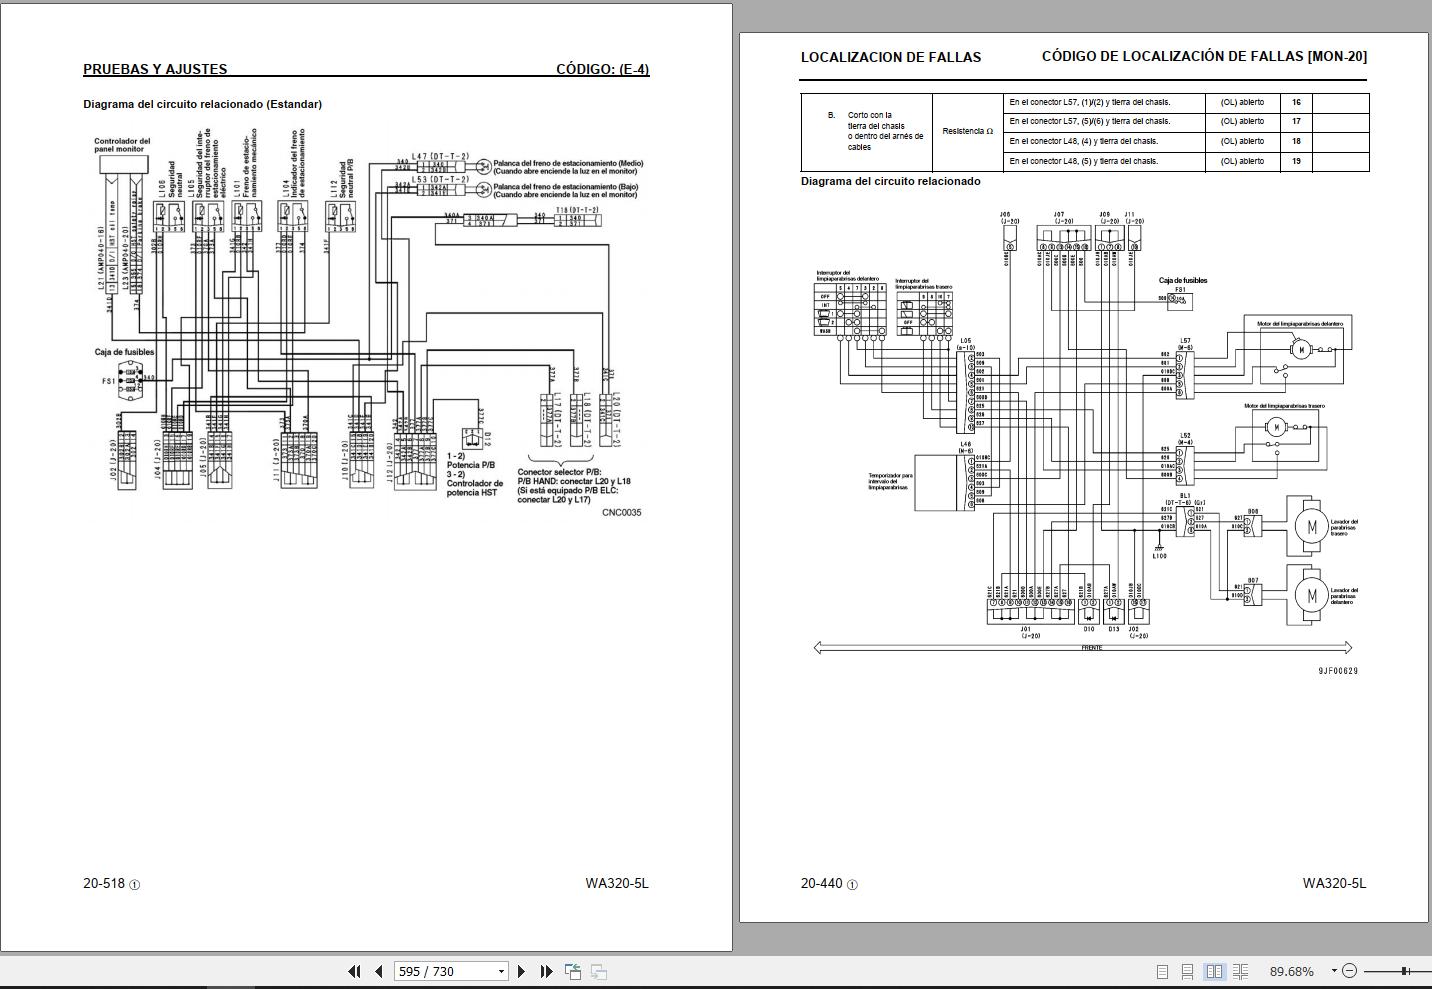Viewport: 1432px width, 989px height.
Task: Select two-page facing view
Action: tap(1214, 971)
